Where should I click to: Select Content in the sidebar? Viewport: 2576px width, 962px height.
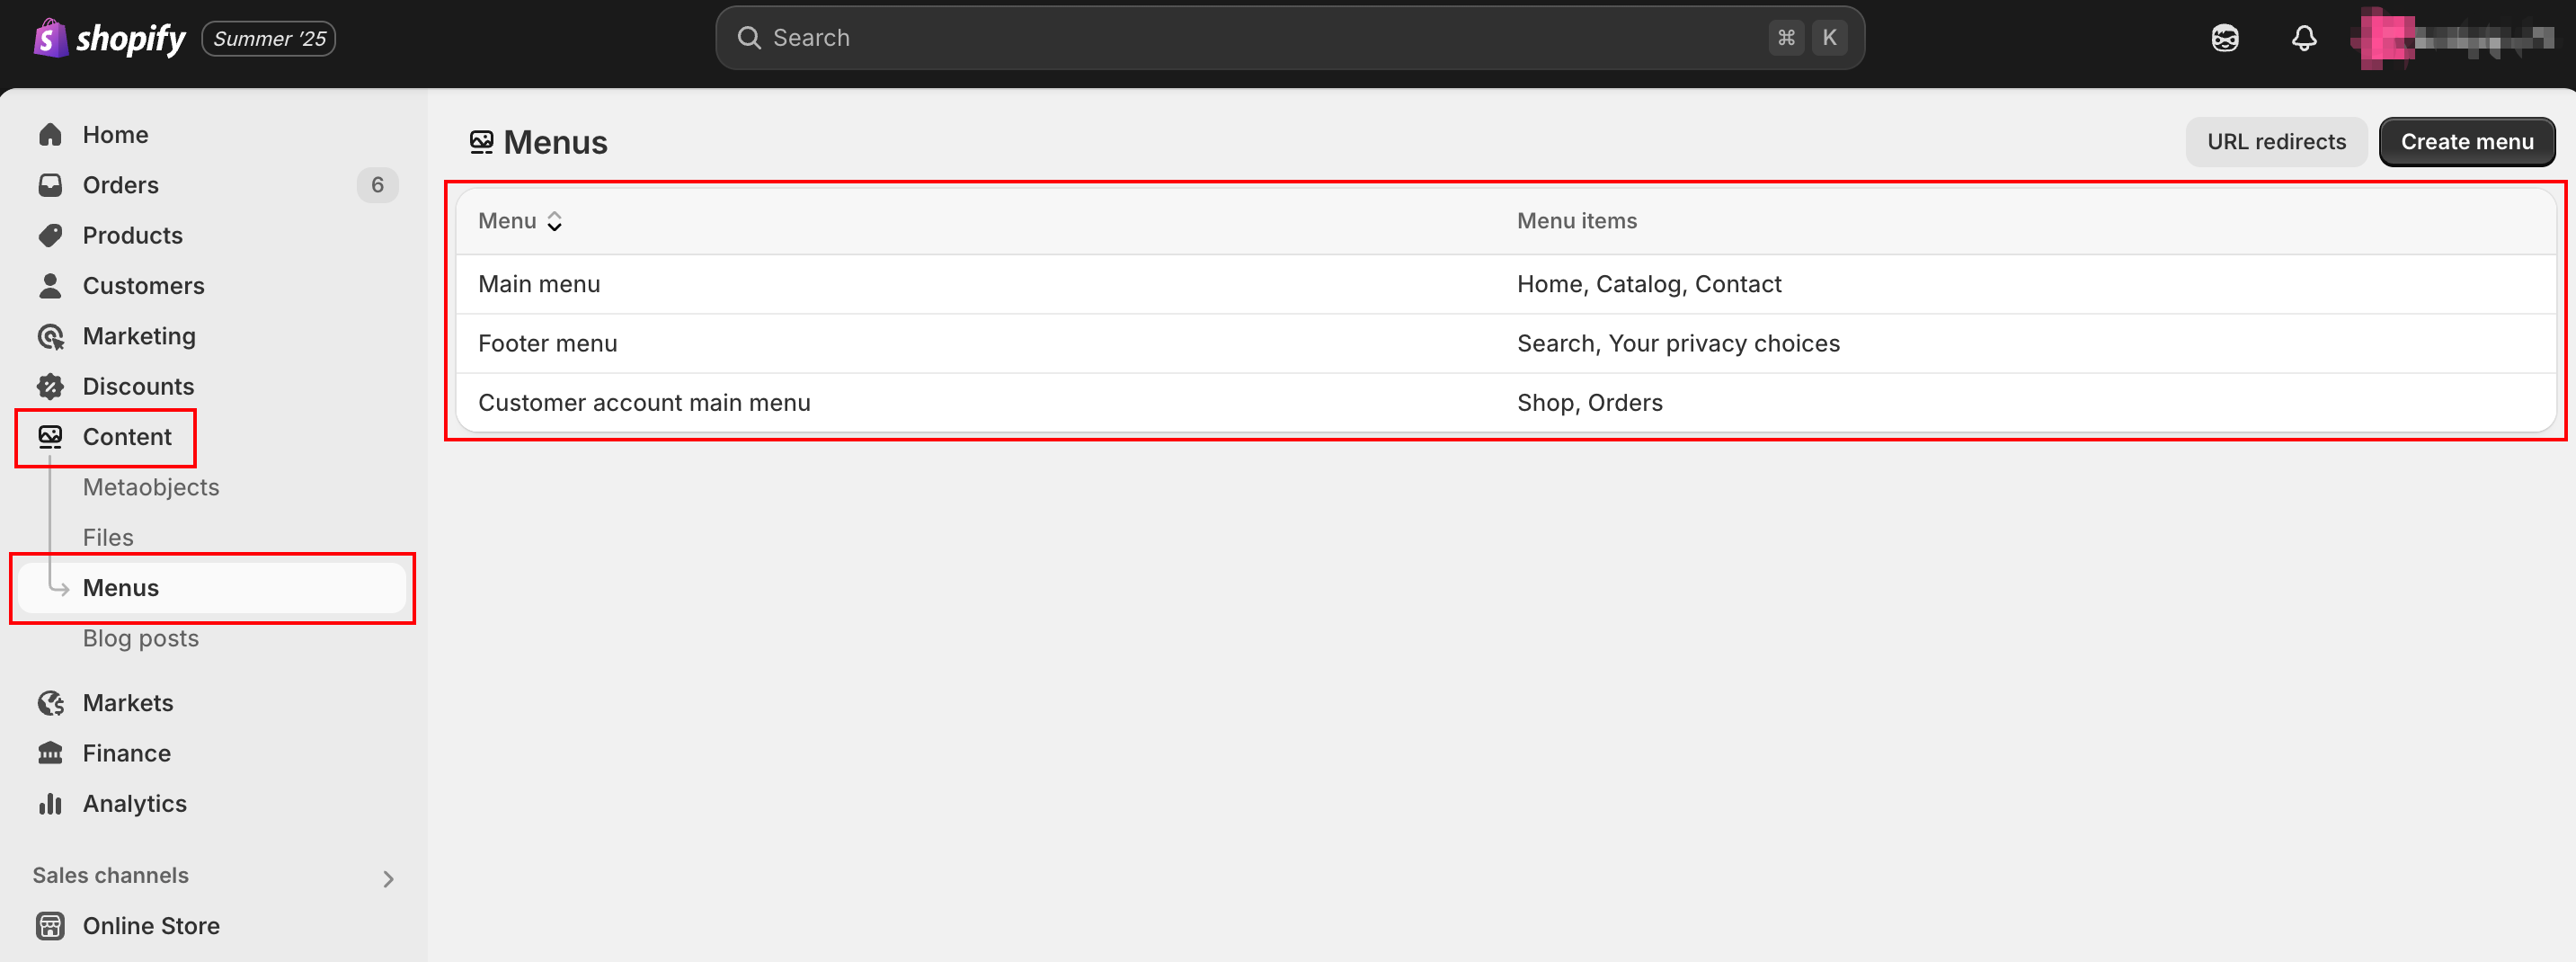click(127, 437)
